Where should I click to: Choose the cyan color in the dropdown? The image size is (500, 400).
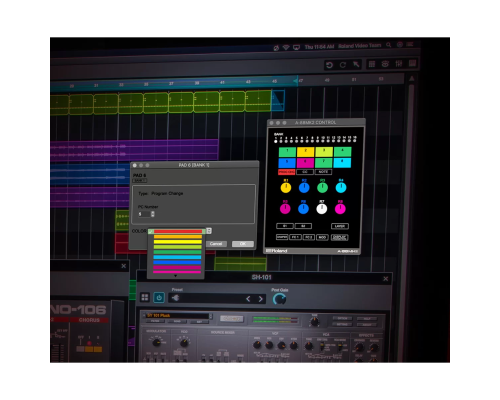(178, 257)
